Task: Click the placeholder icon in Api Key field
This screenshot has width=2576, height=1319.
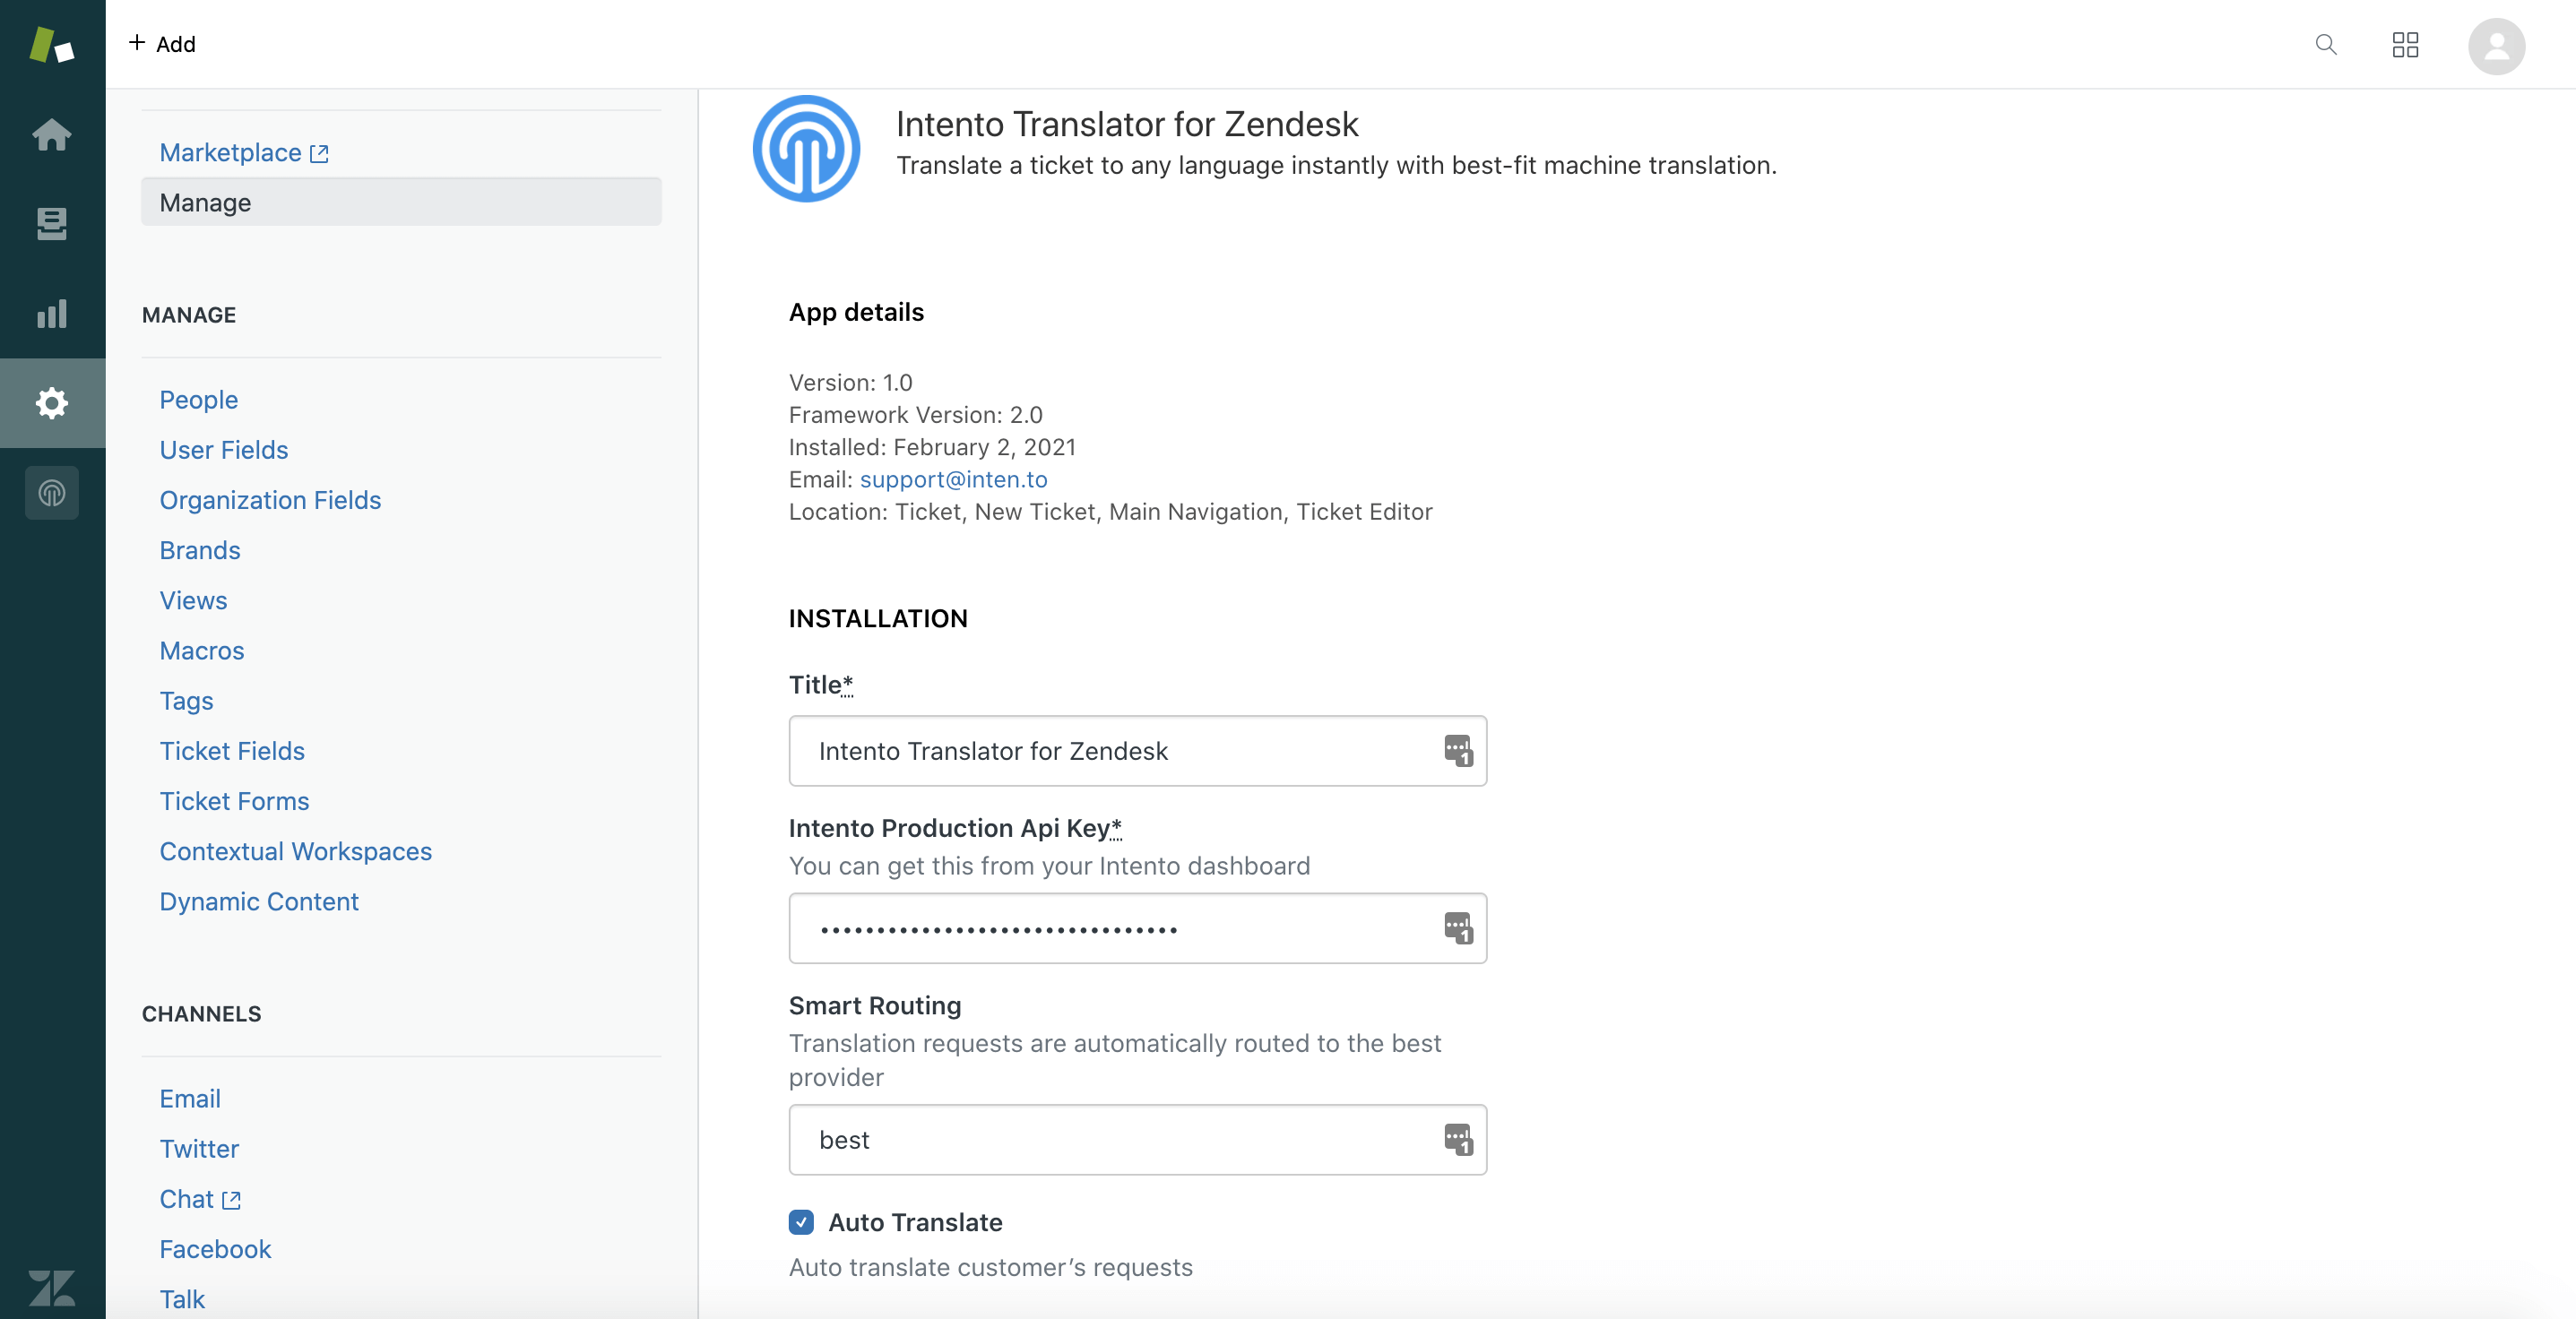Action: pos(1458,927)
